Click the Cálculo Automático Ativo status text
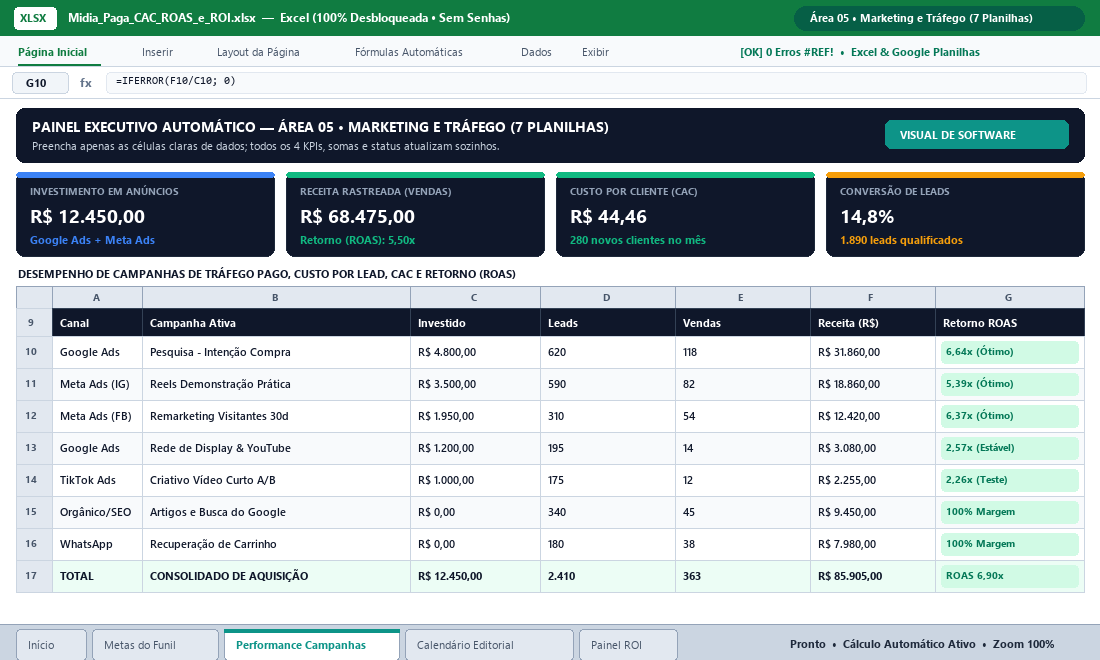The image size is (1100, 660). [909, 644]
